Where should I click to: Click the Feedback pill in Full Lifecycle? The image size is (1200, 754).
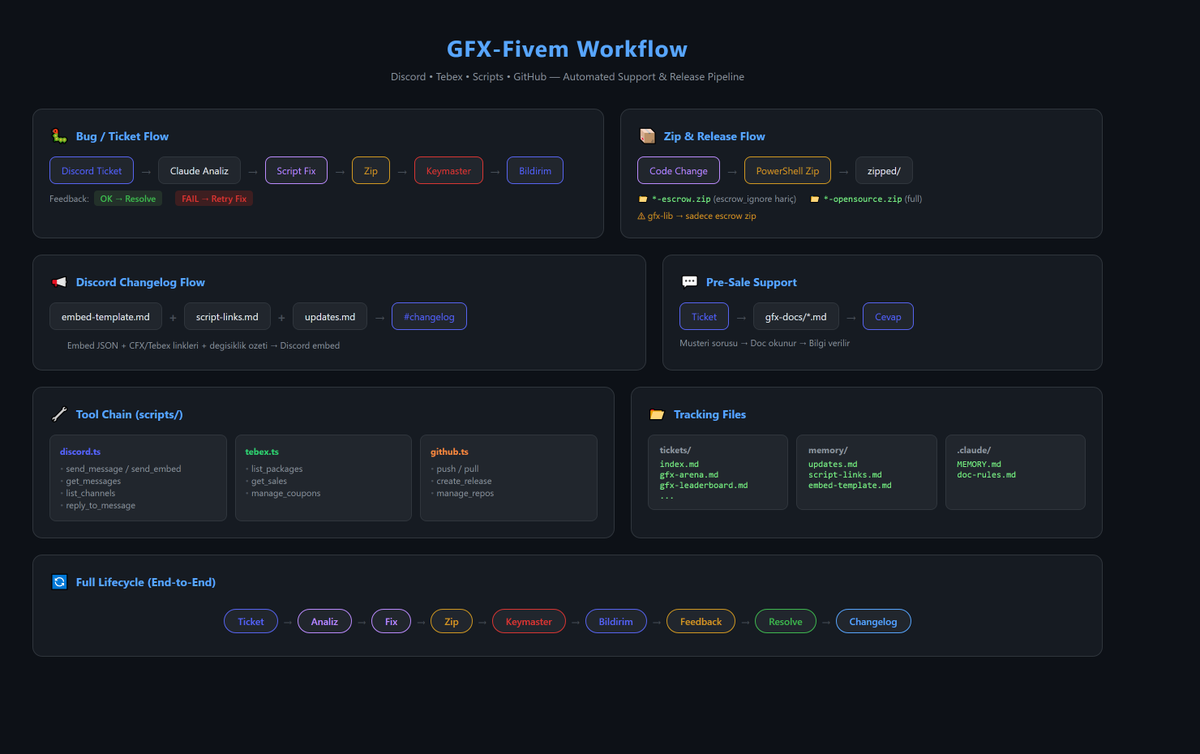(701, 621)
